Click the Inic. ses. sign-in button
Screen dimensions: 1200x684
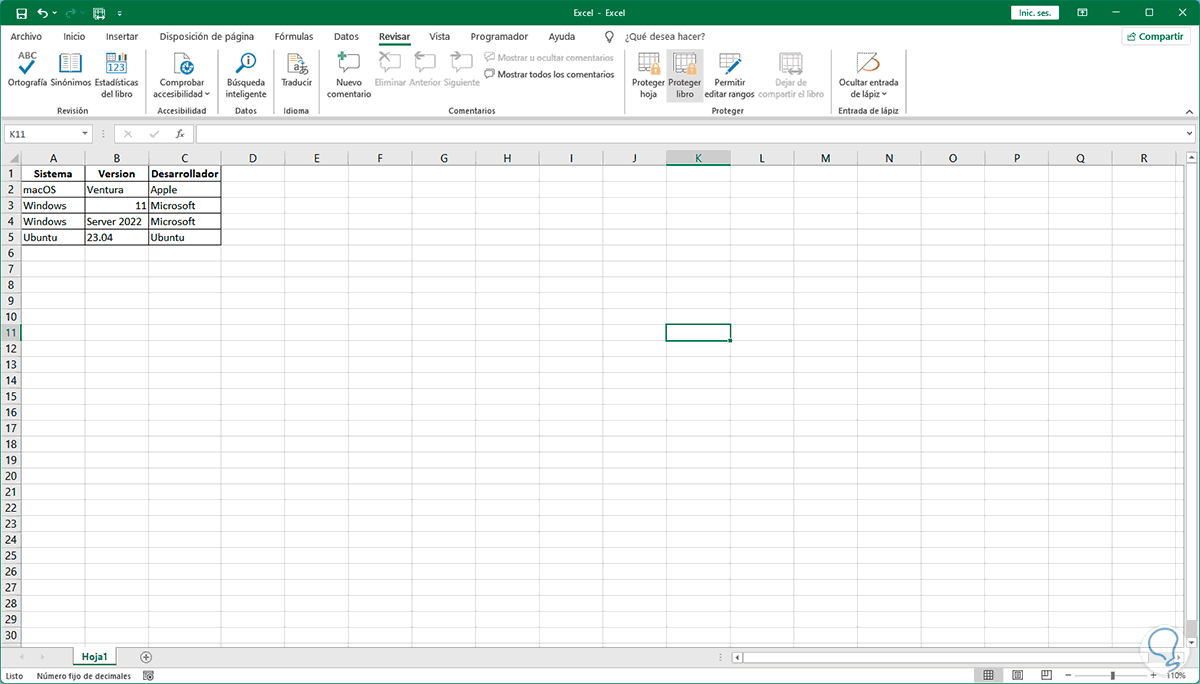tap(1035, 13)
